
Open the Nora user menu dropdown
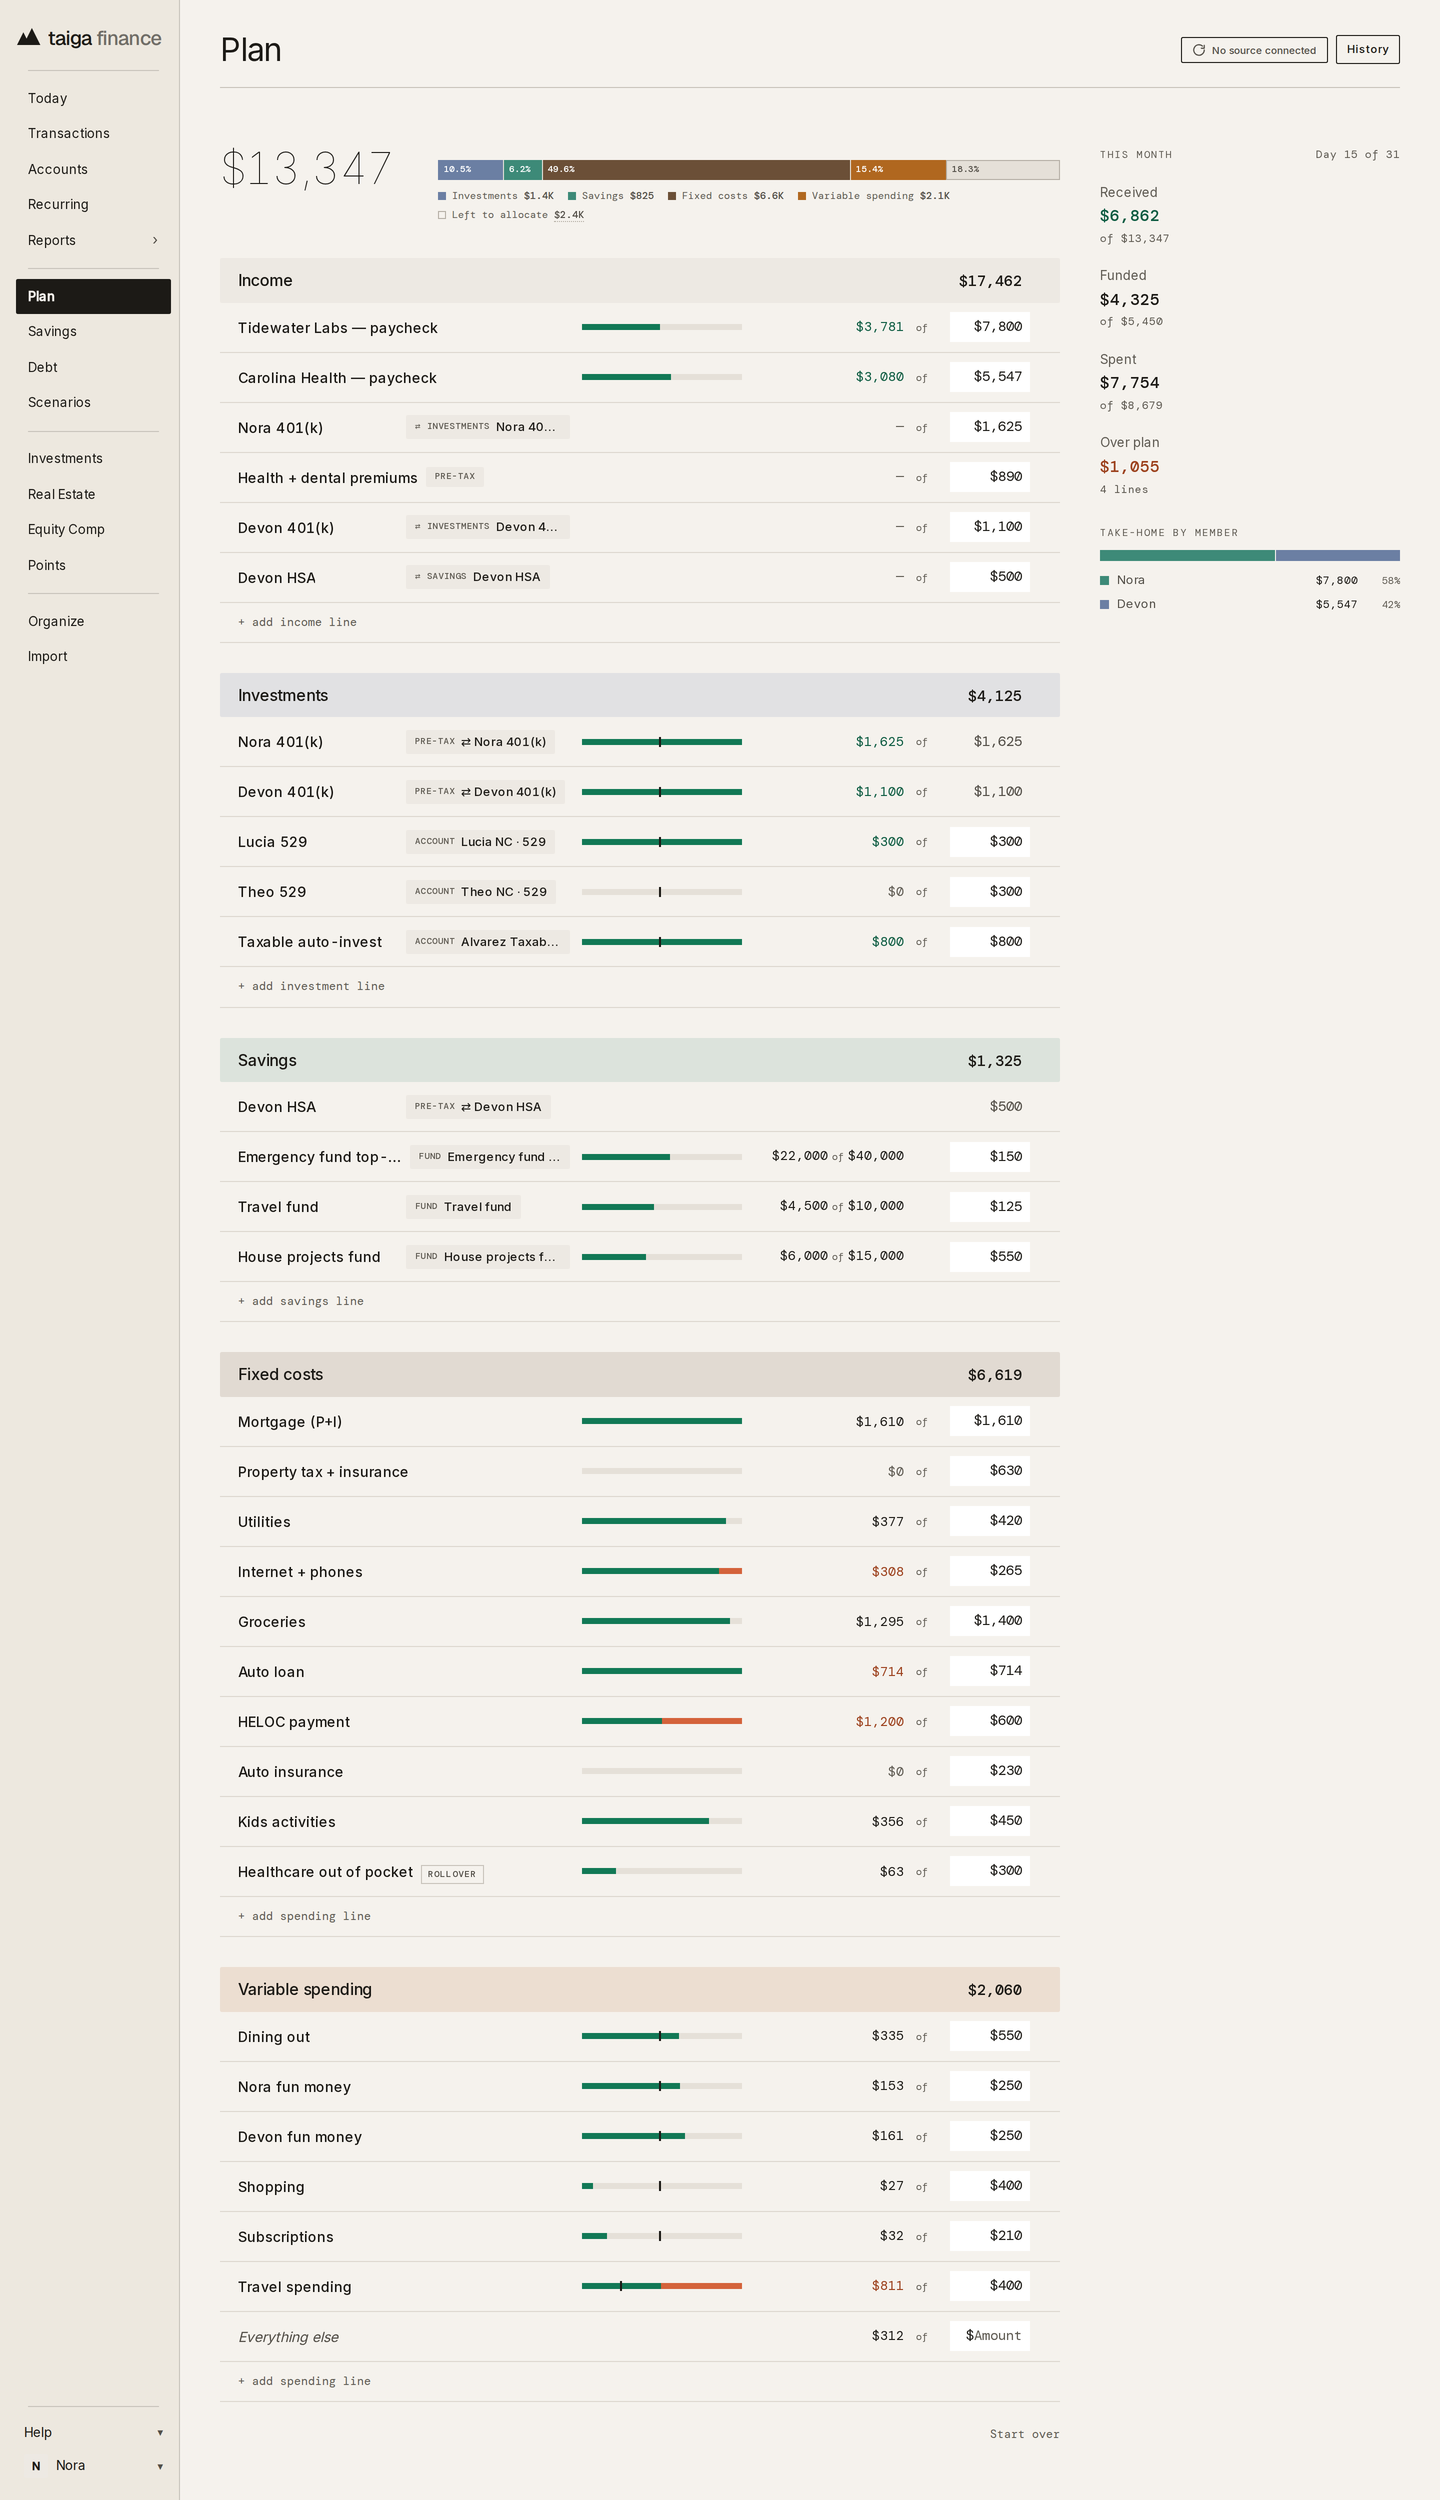coord(160,2466)
